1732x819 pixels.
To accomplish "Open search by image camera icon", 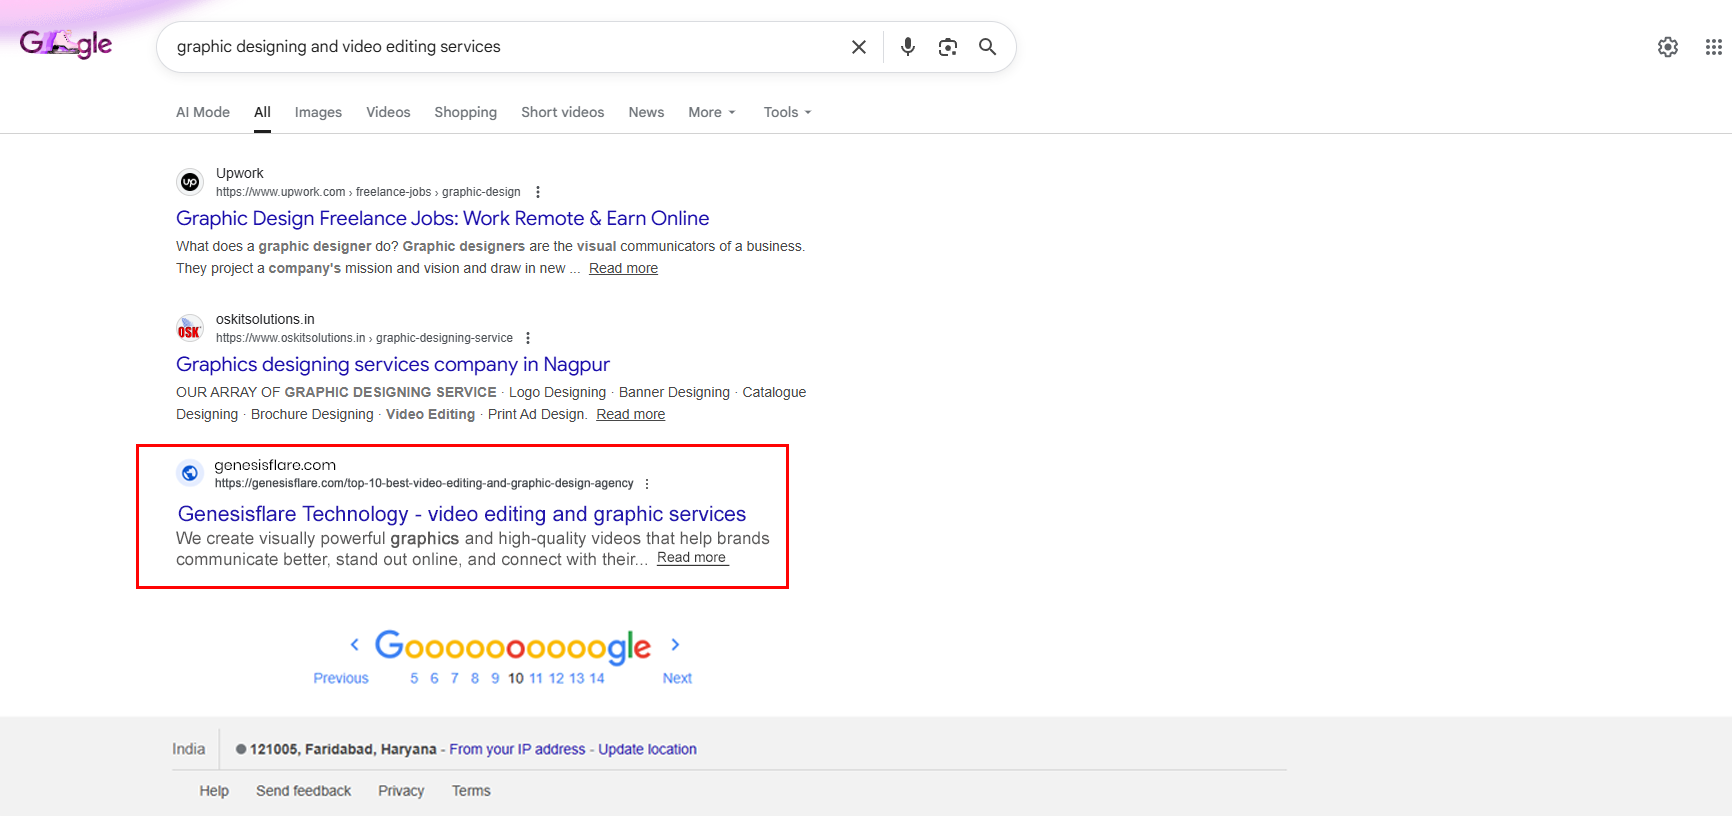I will [947, 47].
